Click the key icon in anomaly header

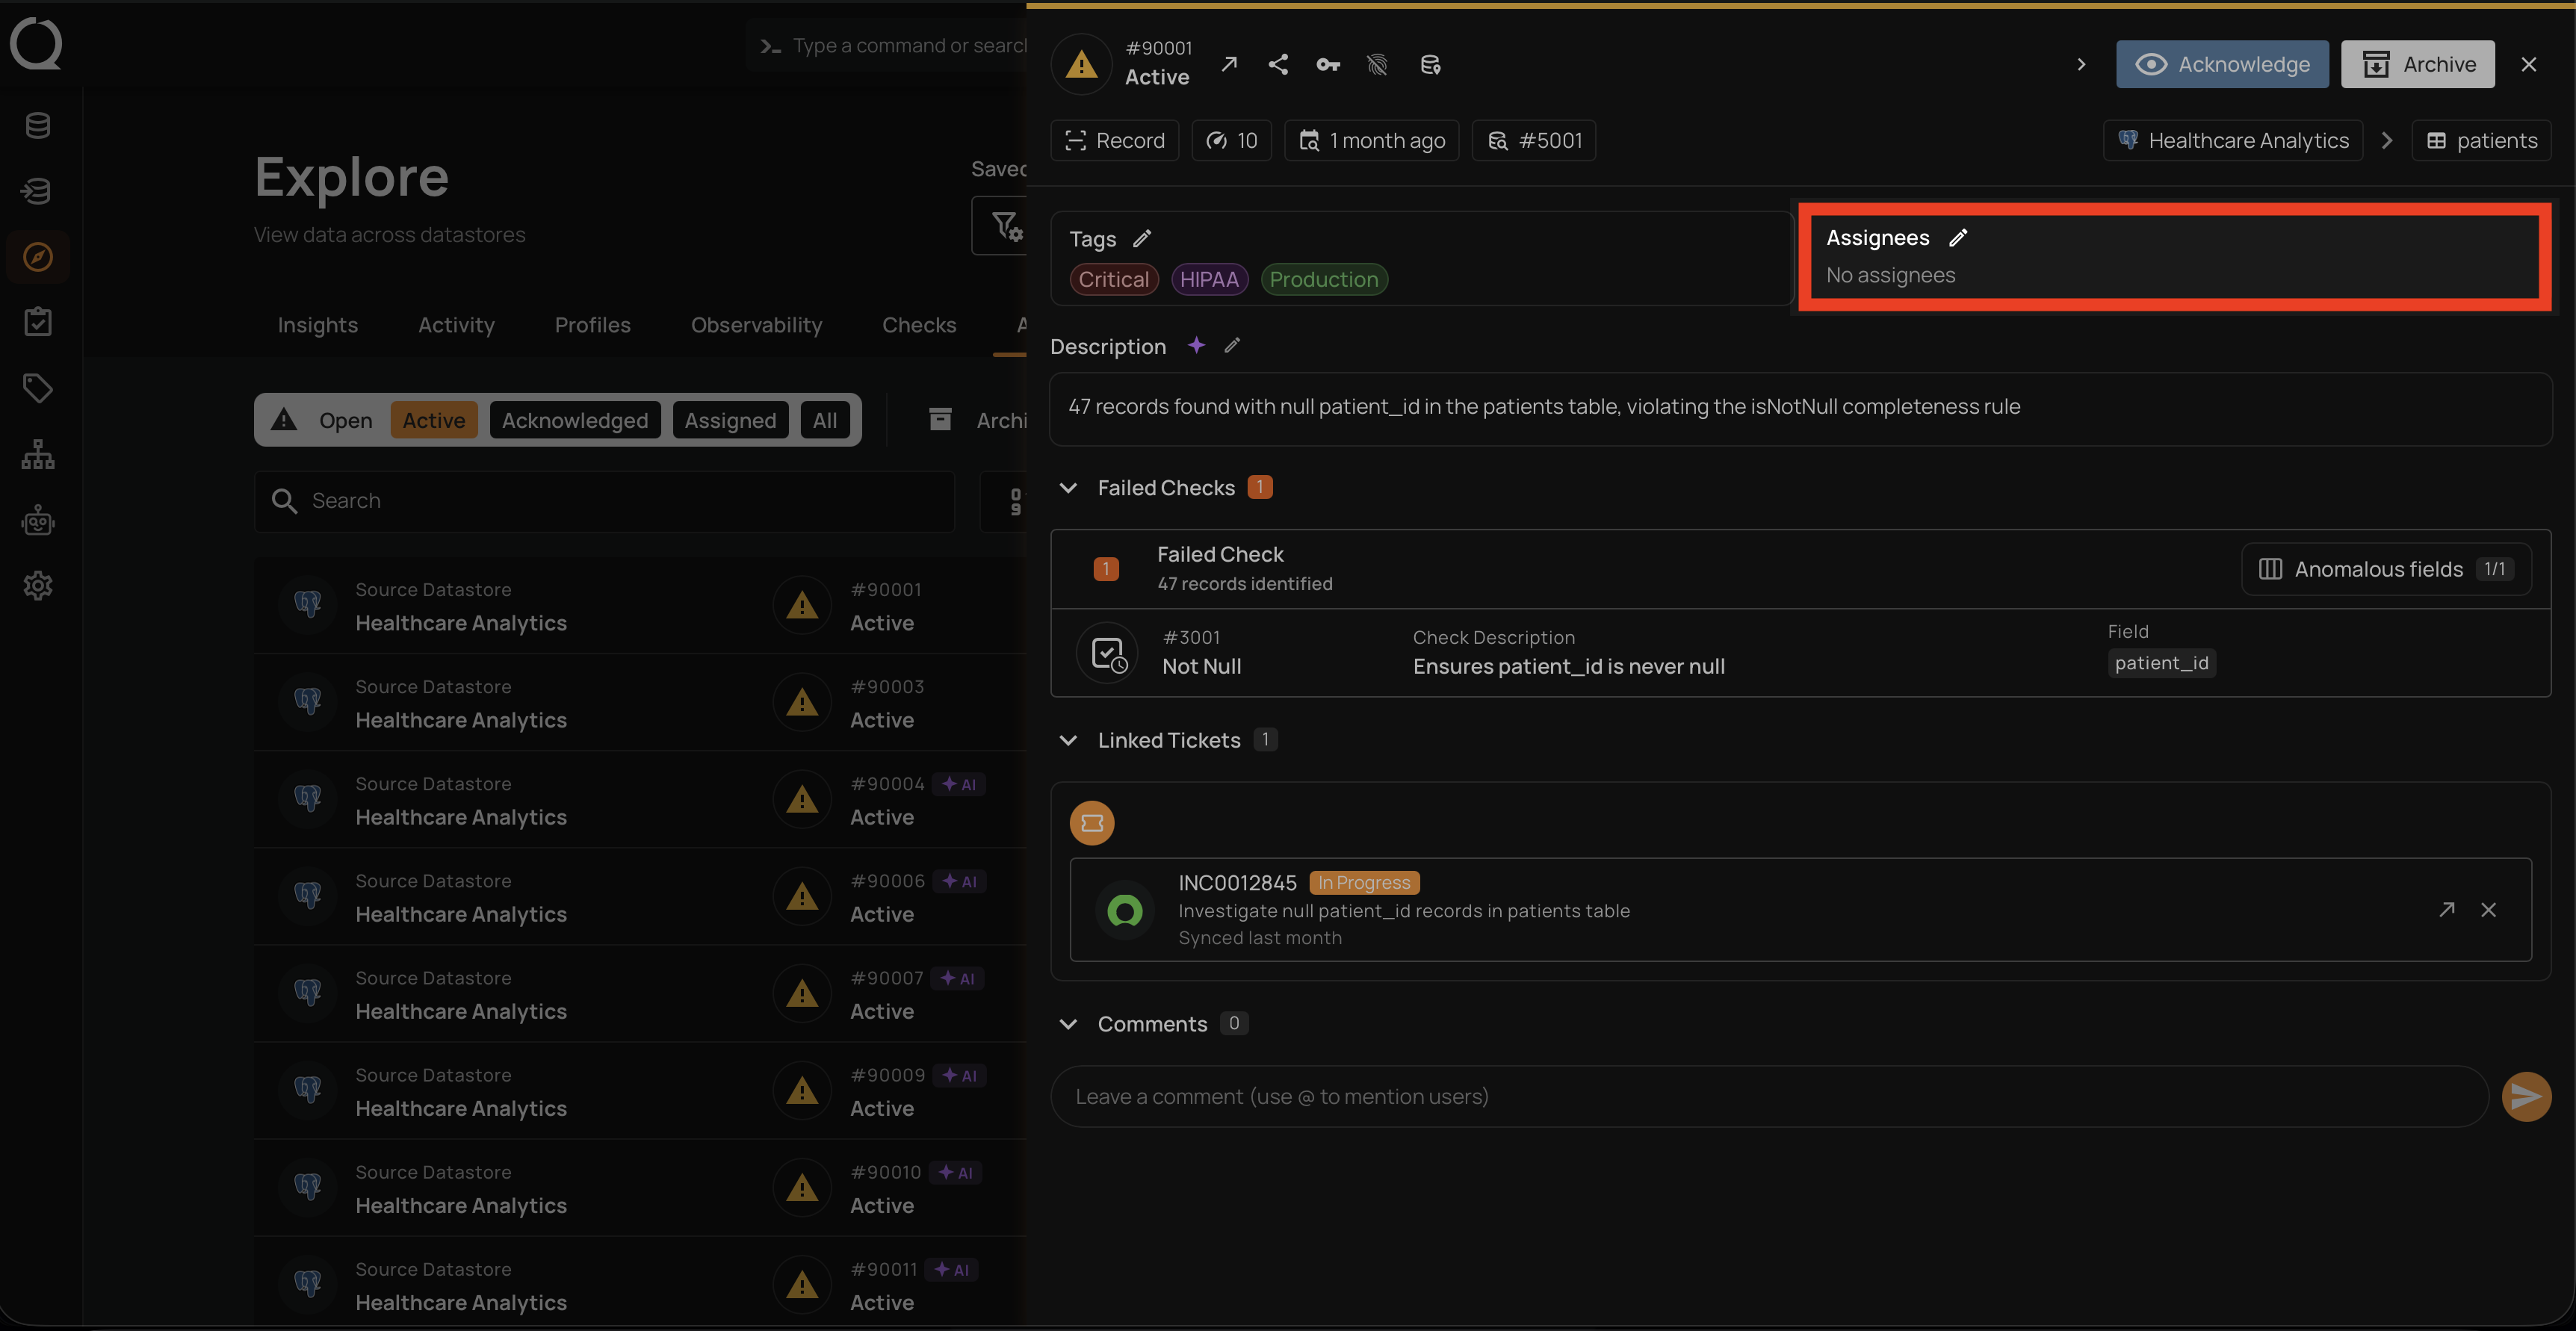(x=1328, y=64)
